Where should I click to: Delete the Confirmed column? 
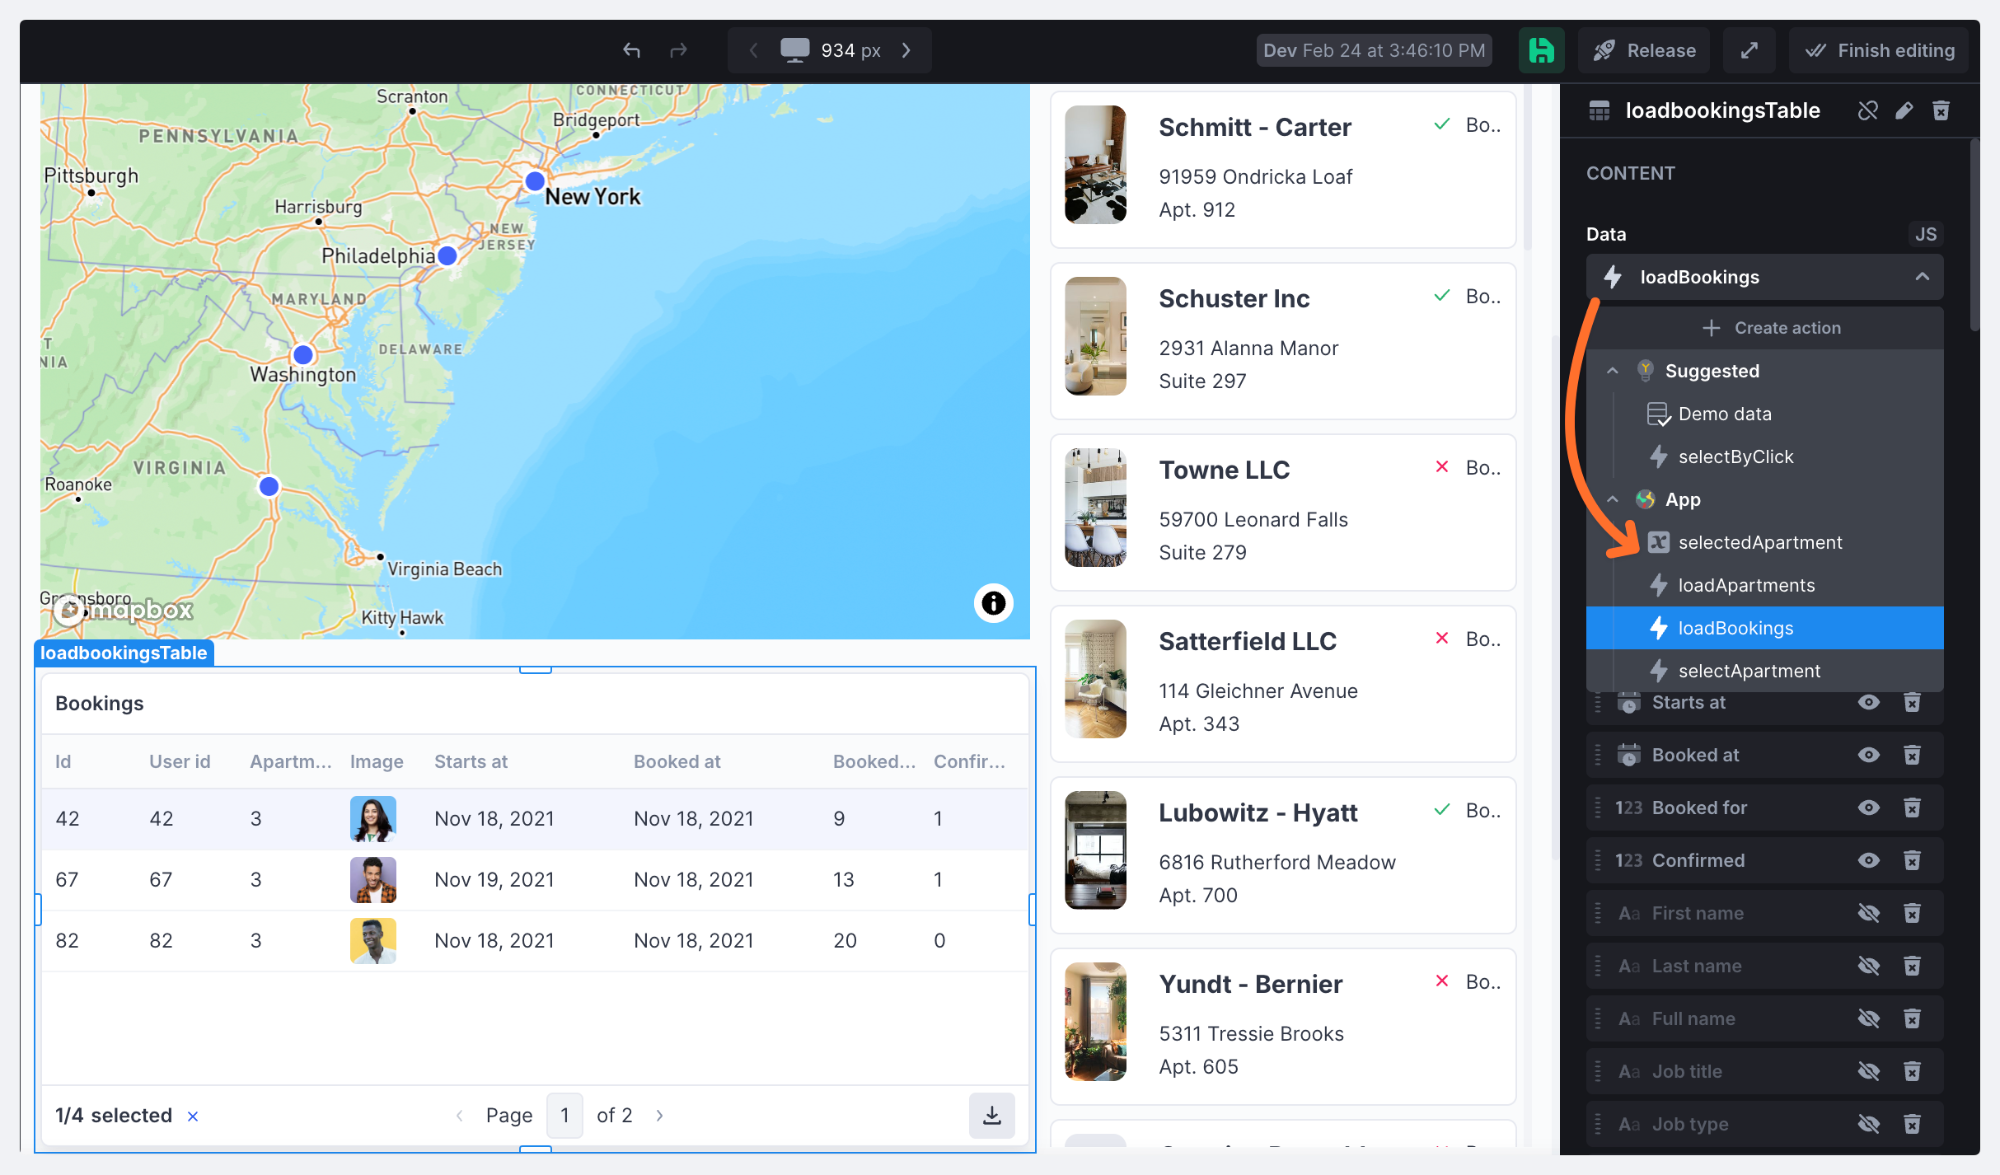[x=1912, y=861]
